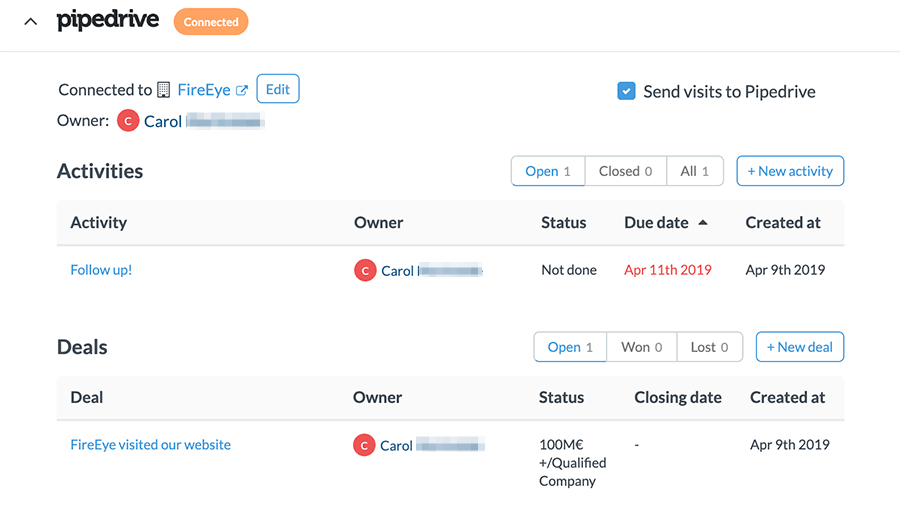Click the Deals section heading
This screenshot has width=900, height=521.
tap(82, 347)
